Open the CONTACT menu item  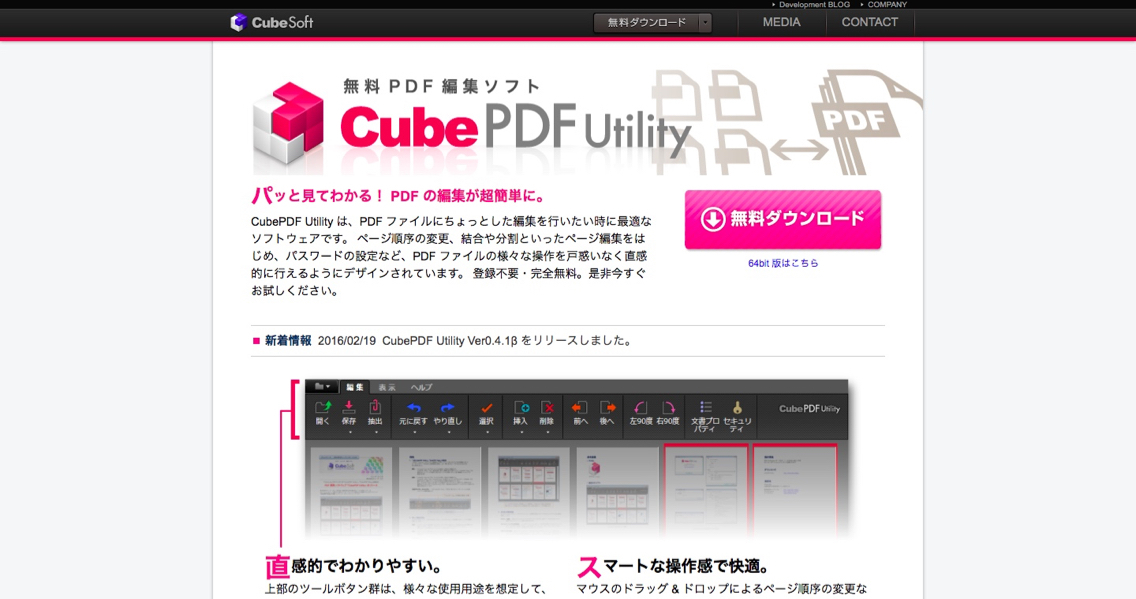869,22
